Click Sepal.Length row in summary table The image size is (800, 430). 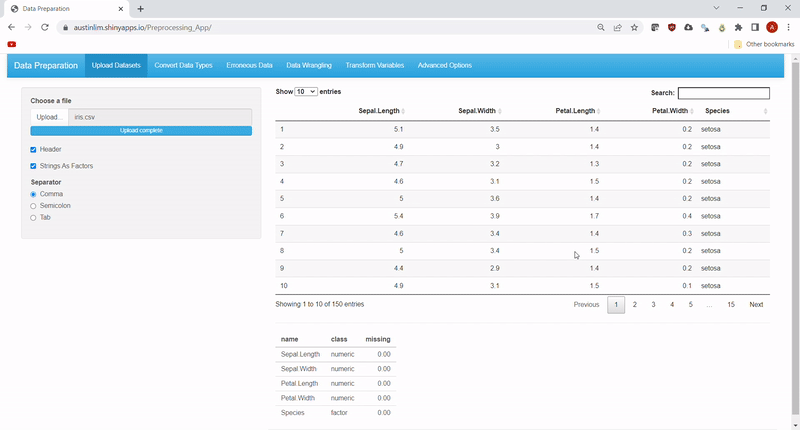[x=336, y=354]
